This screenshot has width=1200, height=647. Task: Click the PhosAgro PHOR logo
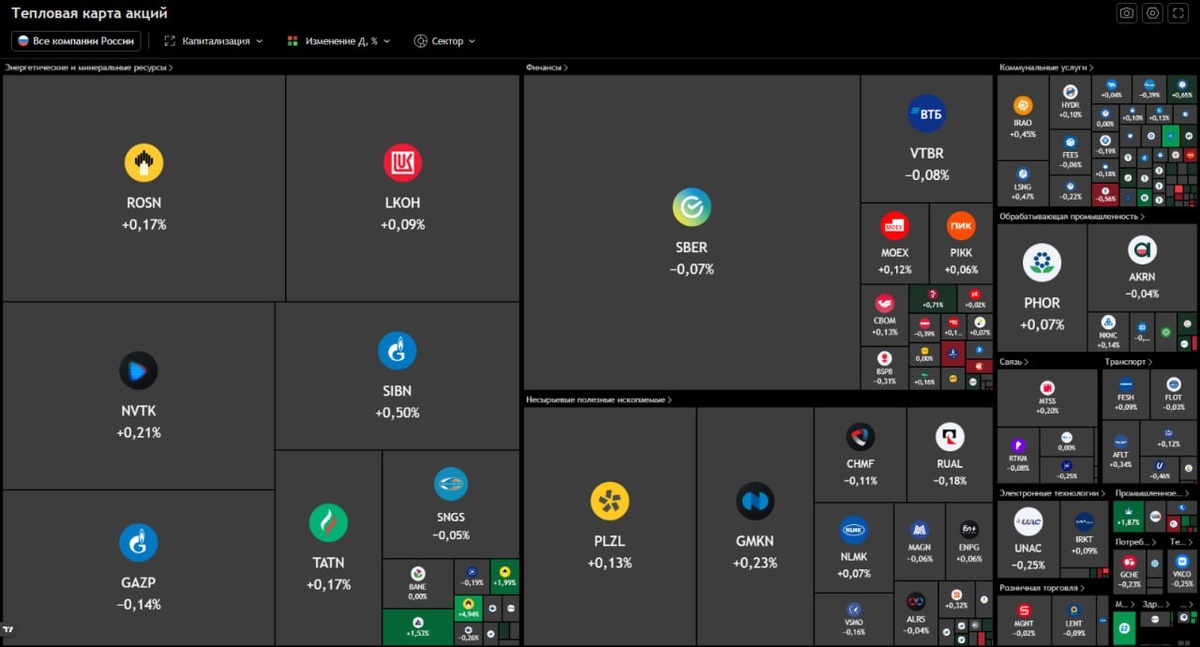pos(1042,263)
